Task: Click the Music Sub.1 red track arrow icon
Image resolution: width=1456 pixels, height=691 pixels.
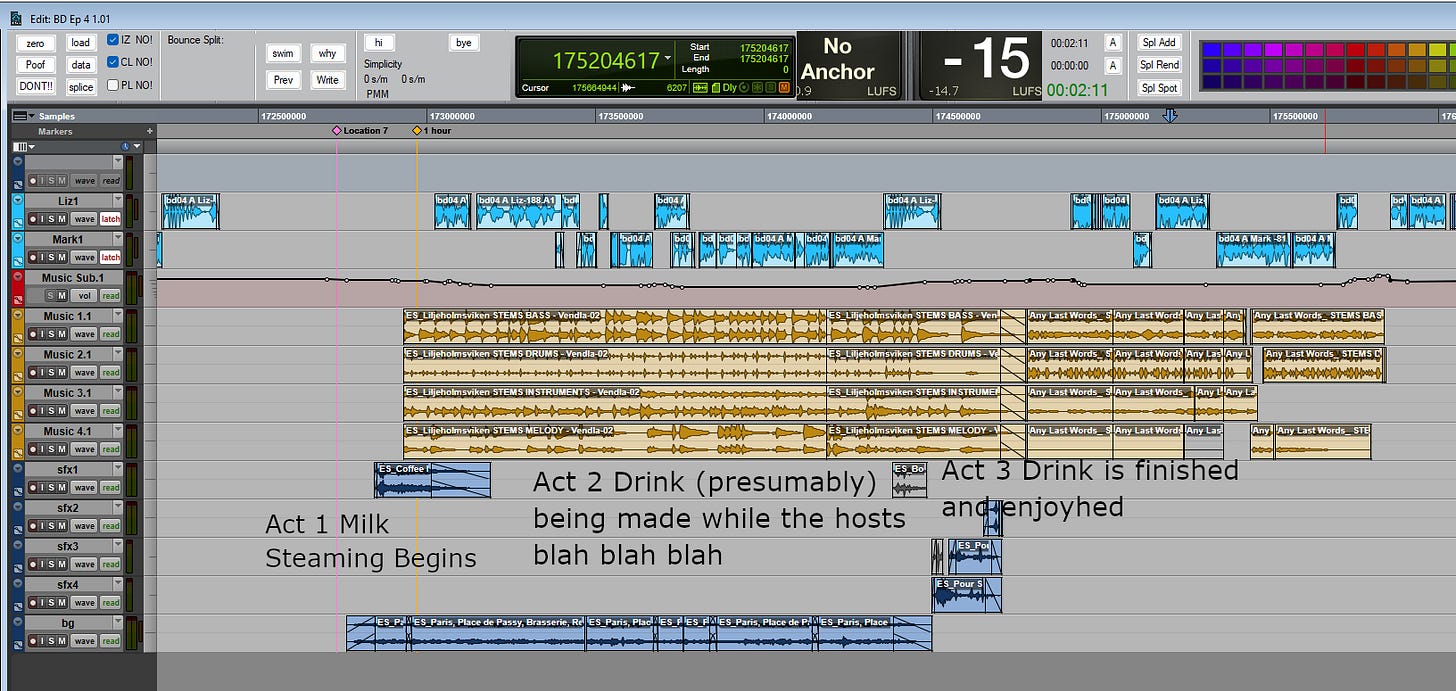Action: [17, 277]
